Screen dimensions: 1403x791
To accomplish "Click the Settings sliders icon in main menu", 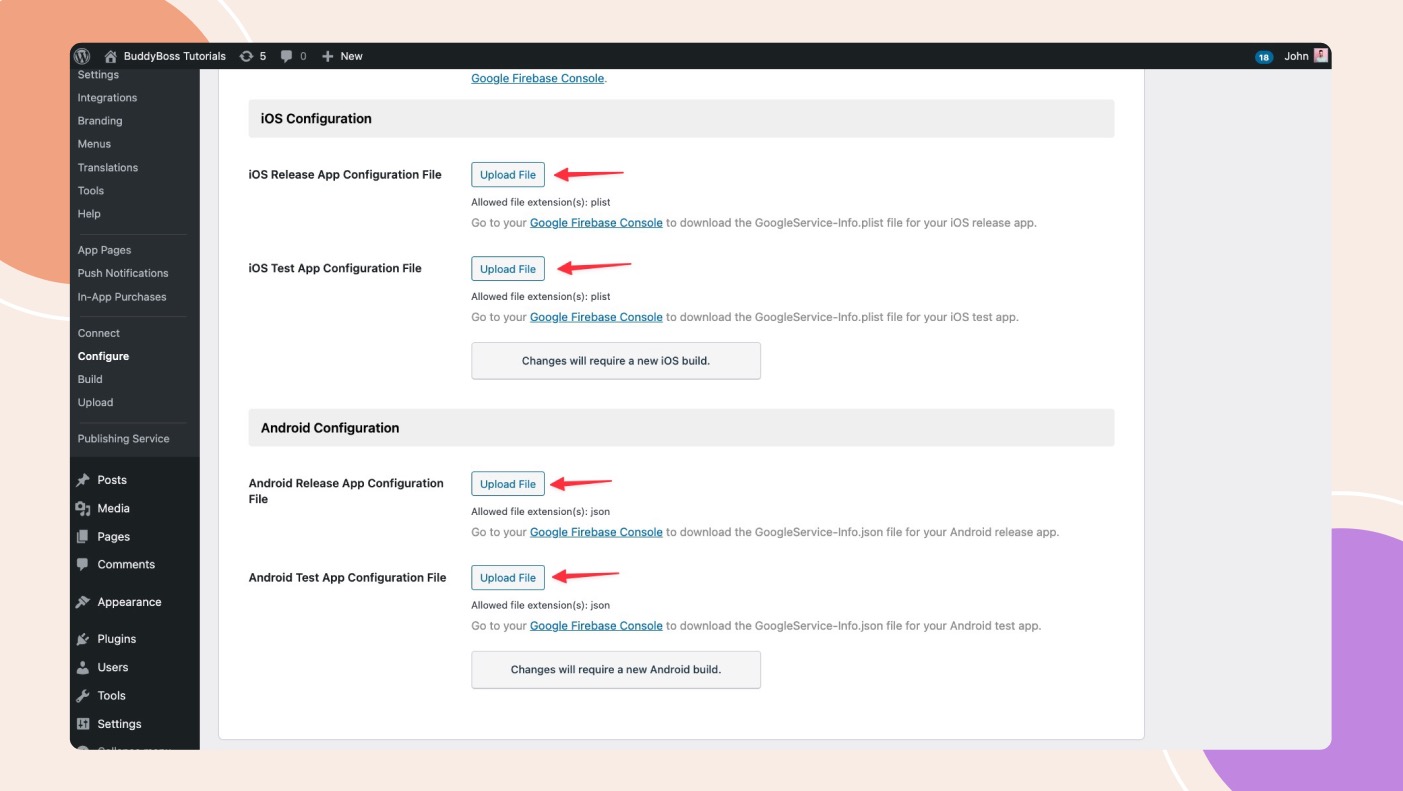I will click(x=83, y=724).
